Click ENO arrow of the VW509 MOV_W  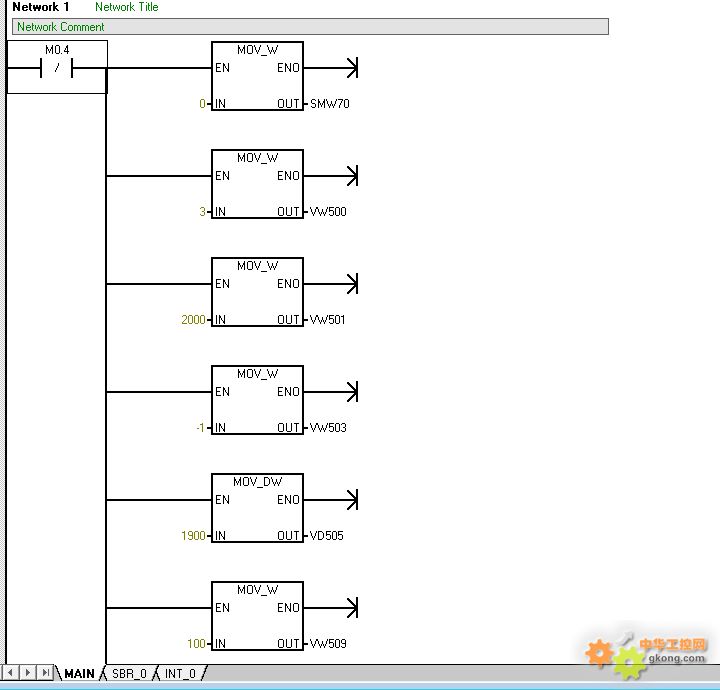(352, 607)
